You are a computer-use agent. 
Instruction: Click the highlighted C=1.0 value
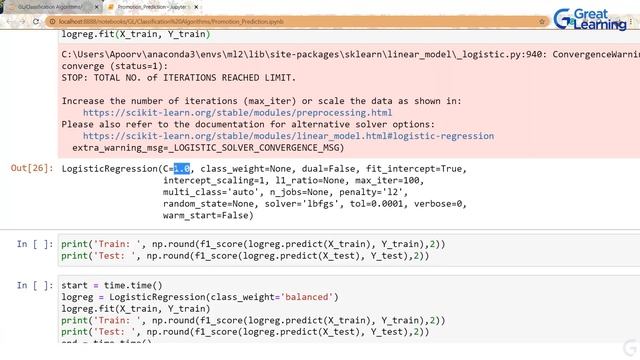(182, 169)
